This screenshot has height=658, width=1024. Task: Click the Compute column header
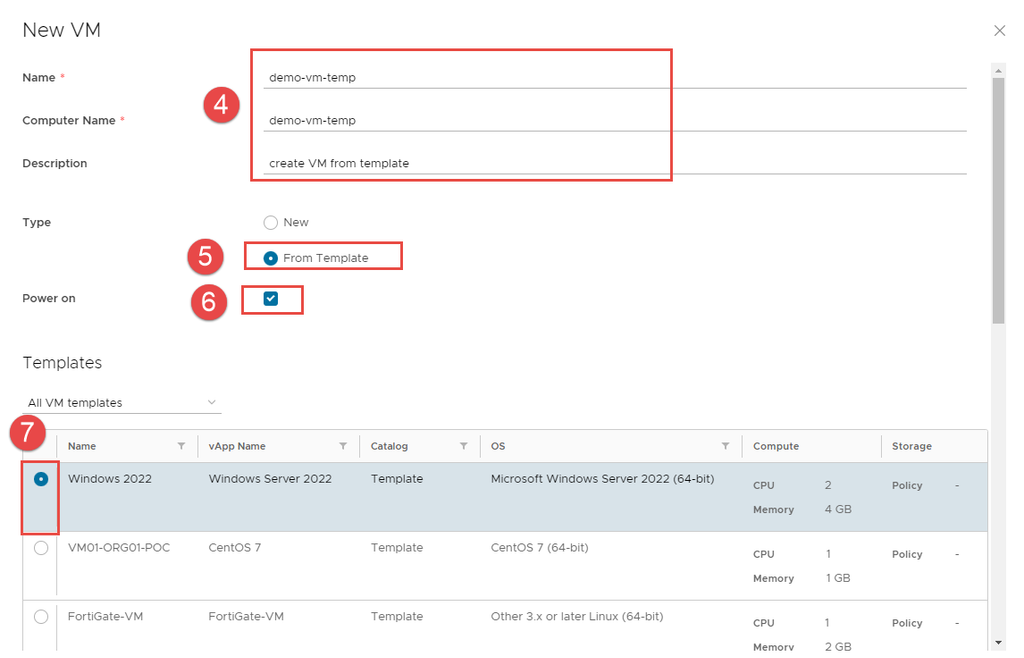pos(773,446)
